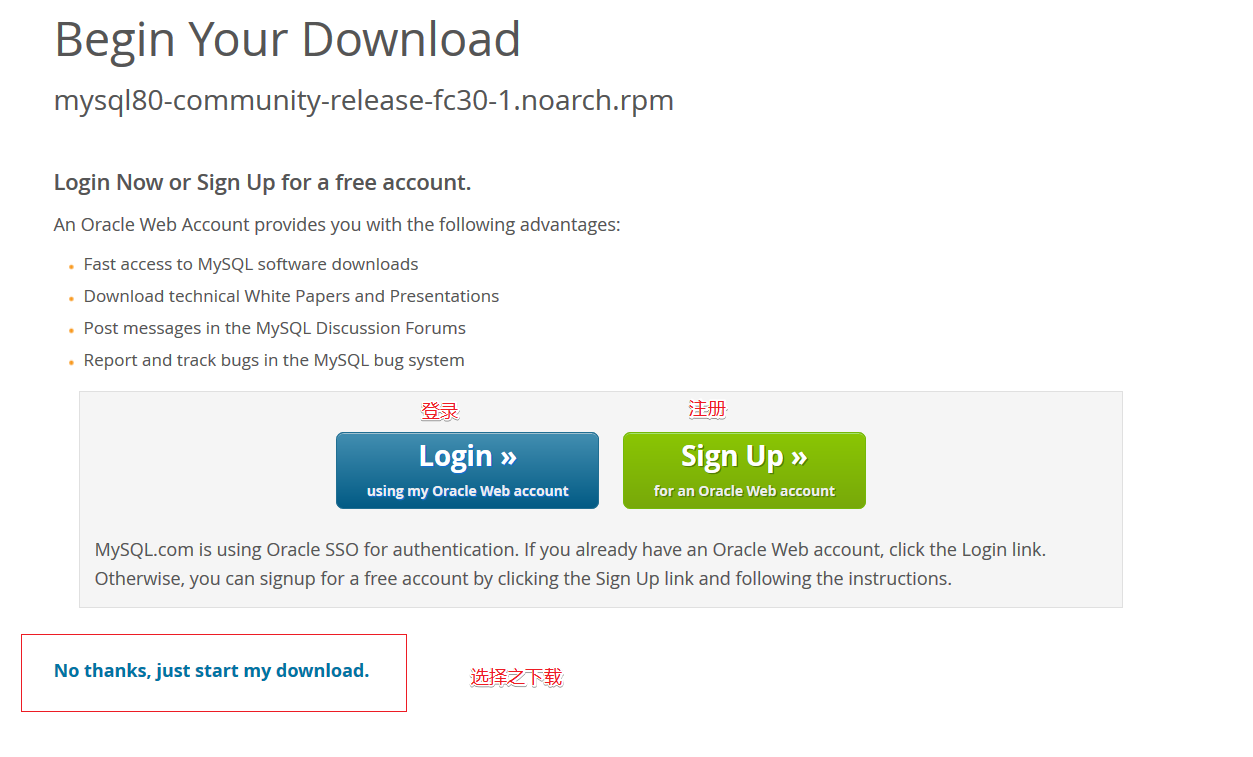Click the 'Fast access to MySQL software downloads' item
Viewport: 1253px width, 757px height.
point(251,265)
